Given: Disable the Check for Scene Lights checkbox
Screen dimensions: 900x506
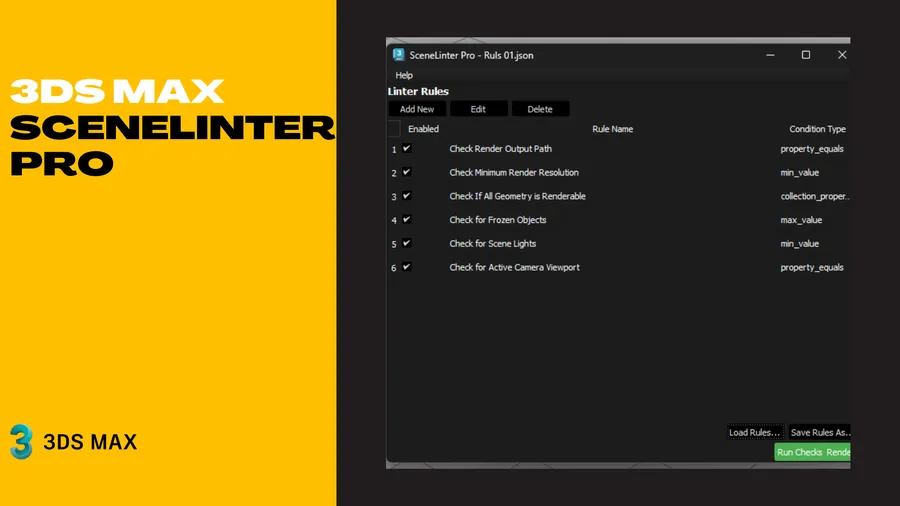Looking at the screenshot, I should click(x=407, y=244).
